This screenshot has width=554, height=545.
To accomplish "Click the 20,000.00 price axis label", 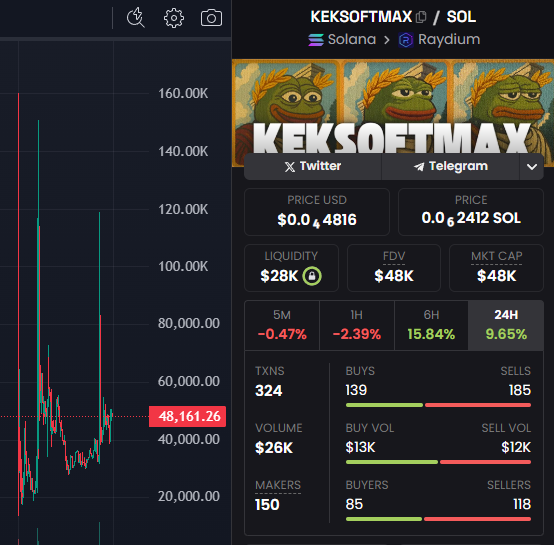I will pos(189,497).
